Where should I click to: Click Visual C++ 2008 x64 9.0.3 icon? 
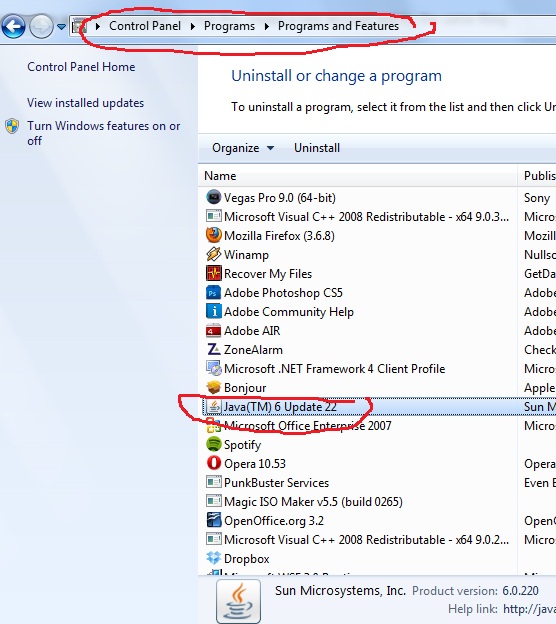click(214, 216)
